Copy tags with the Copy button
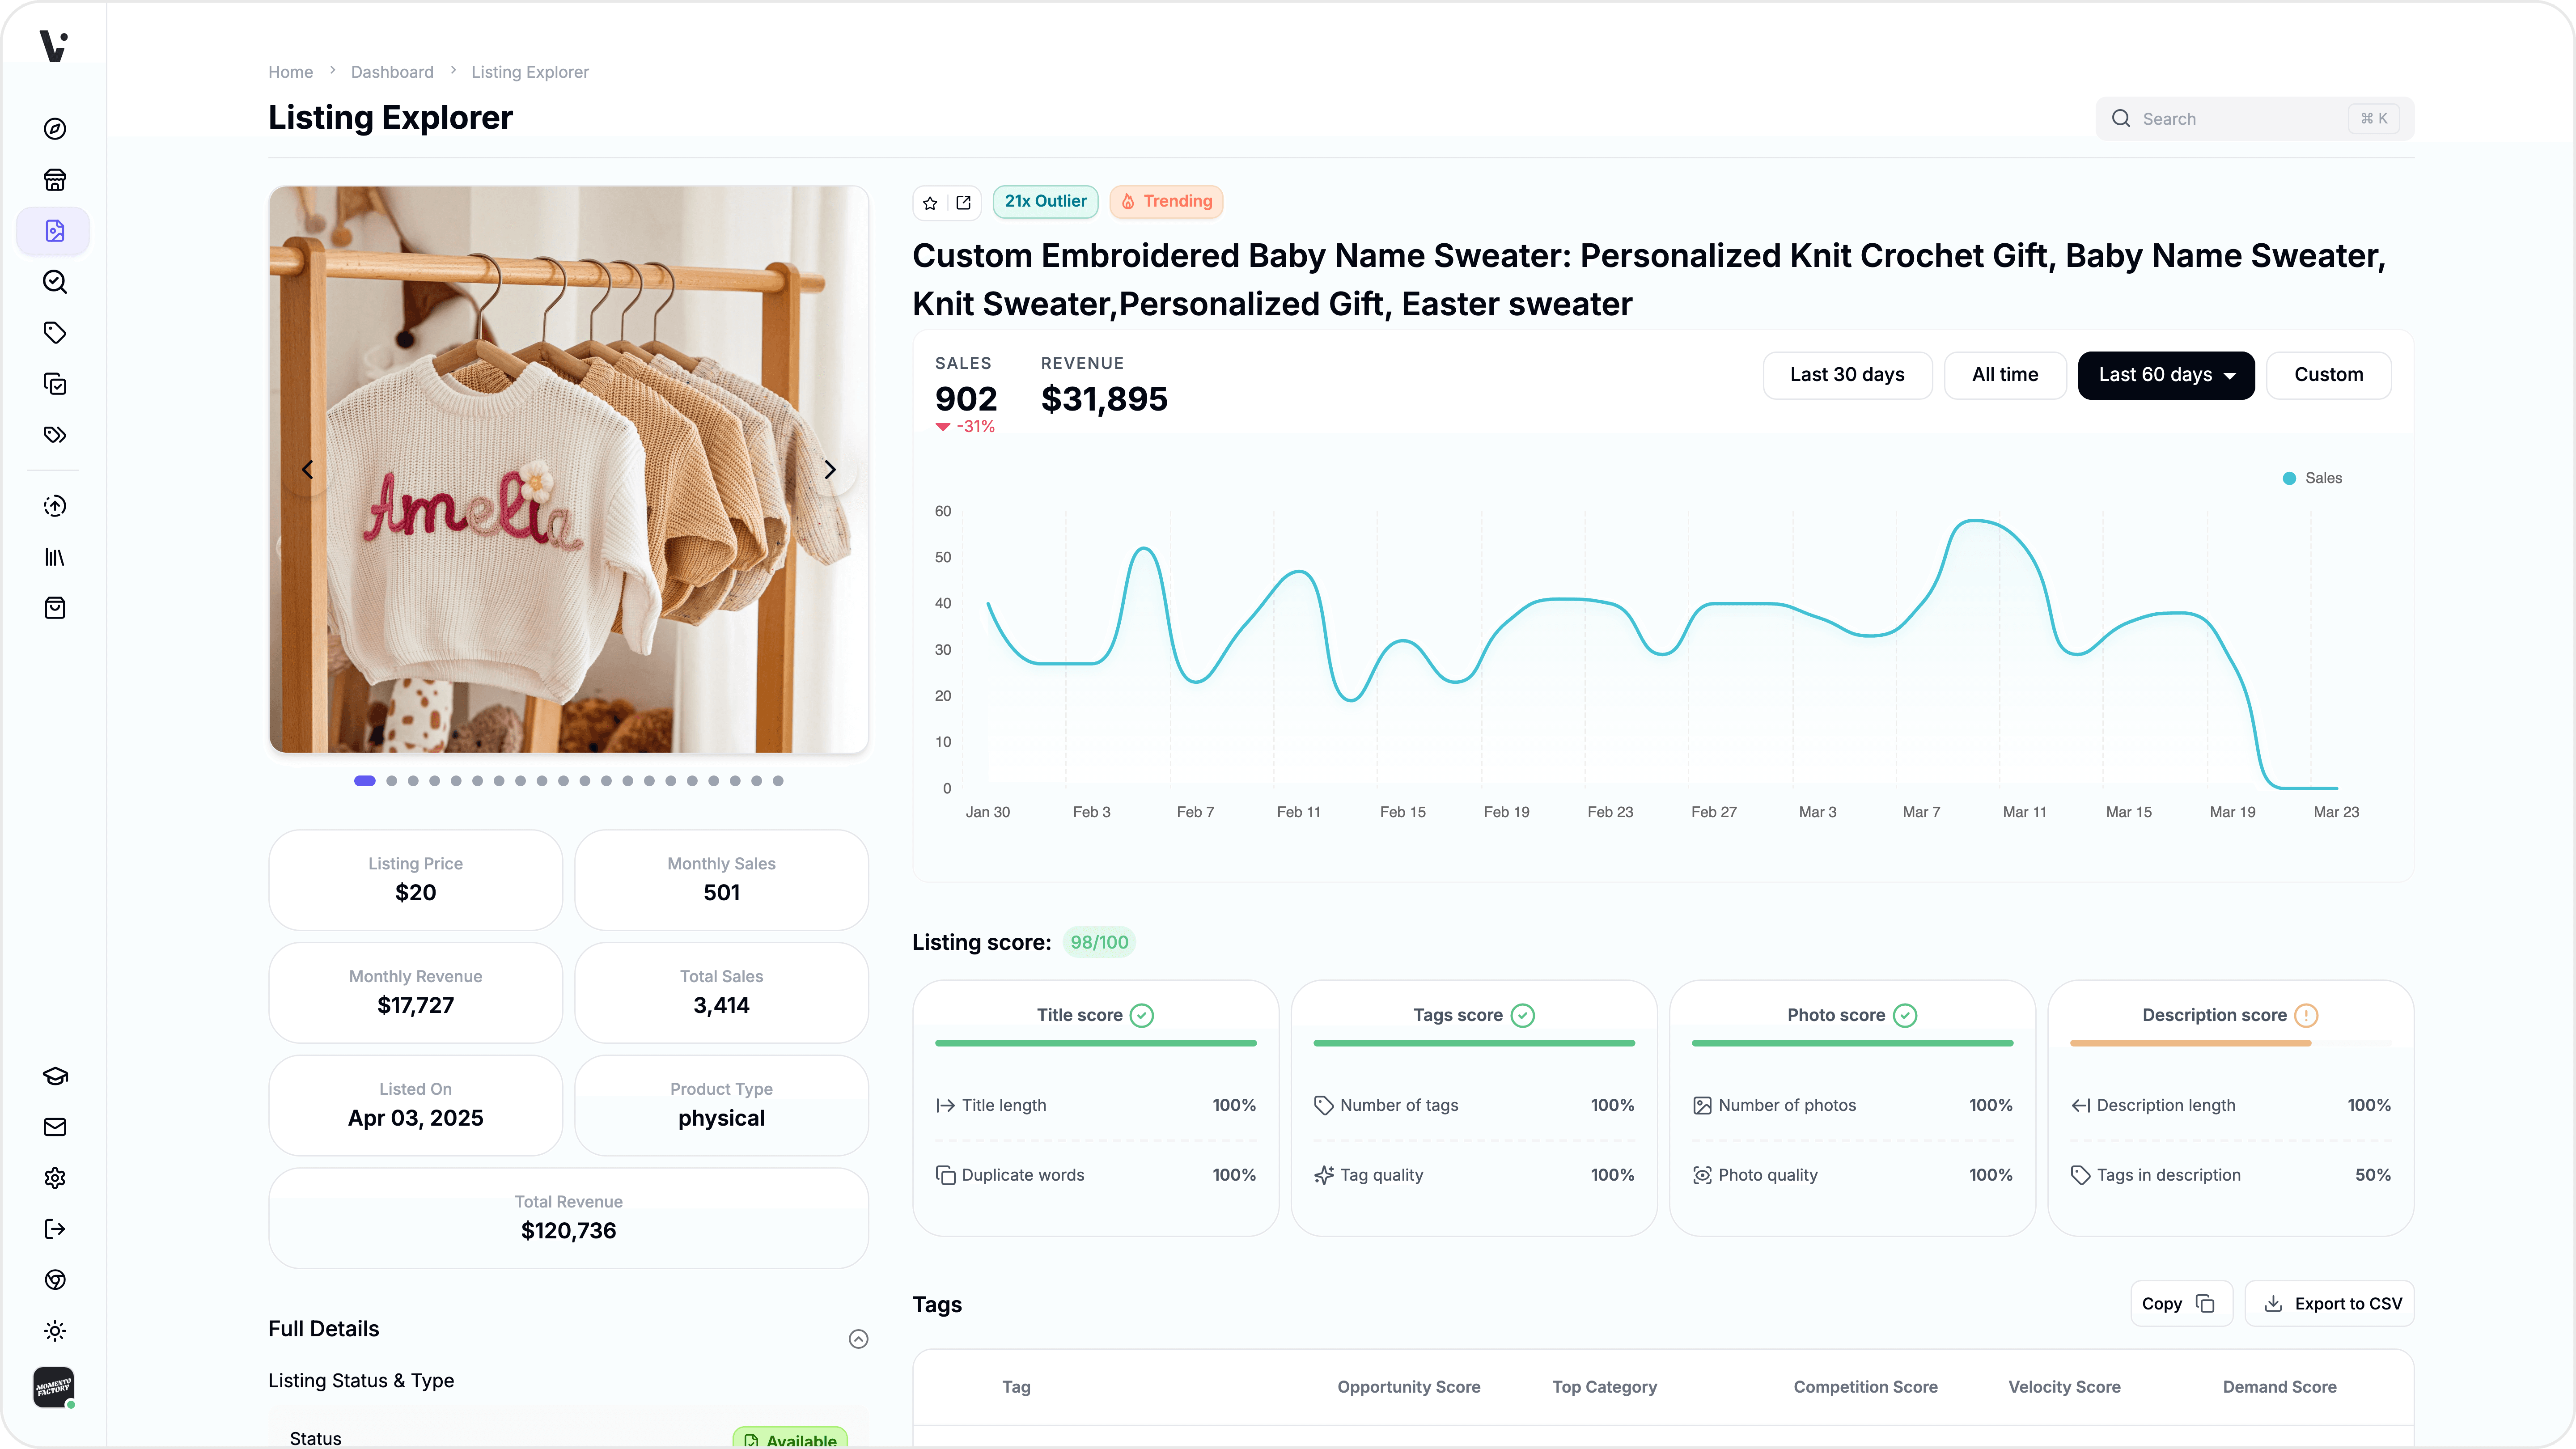2576x1449 pixels. (2180, 1304)
